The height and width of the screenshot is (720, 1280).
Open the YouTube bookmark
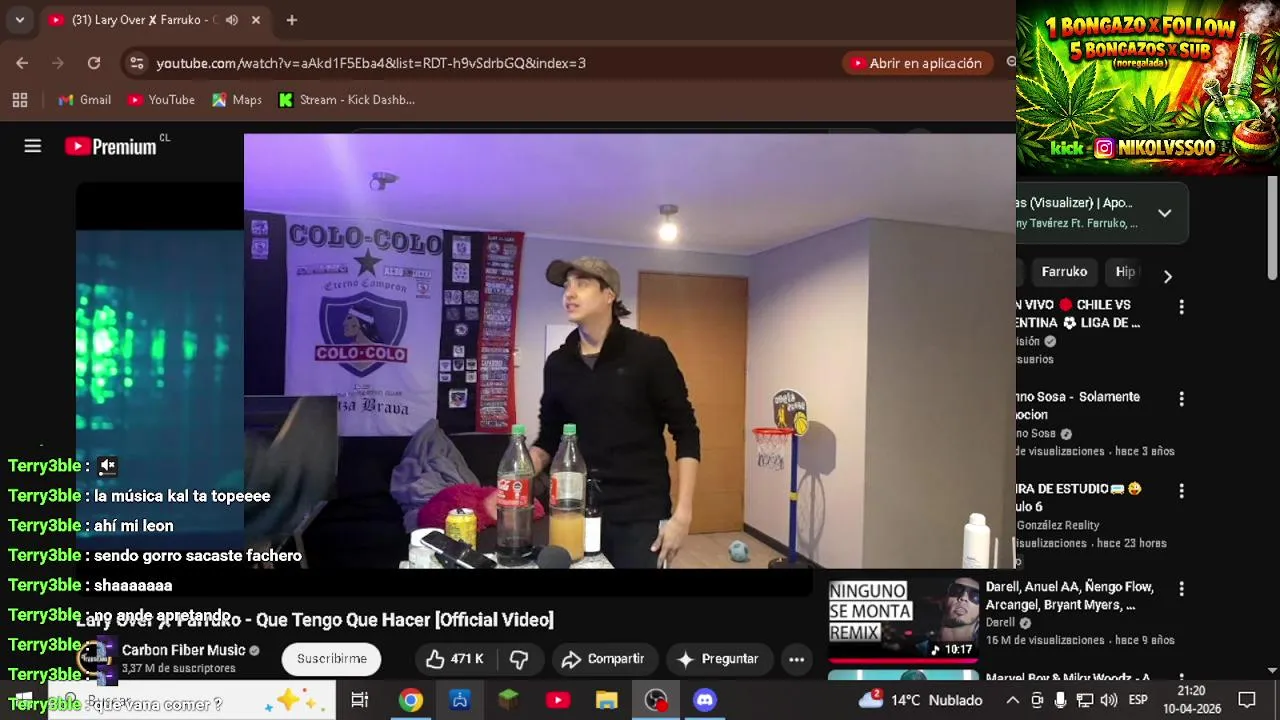tap(161, 100)
